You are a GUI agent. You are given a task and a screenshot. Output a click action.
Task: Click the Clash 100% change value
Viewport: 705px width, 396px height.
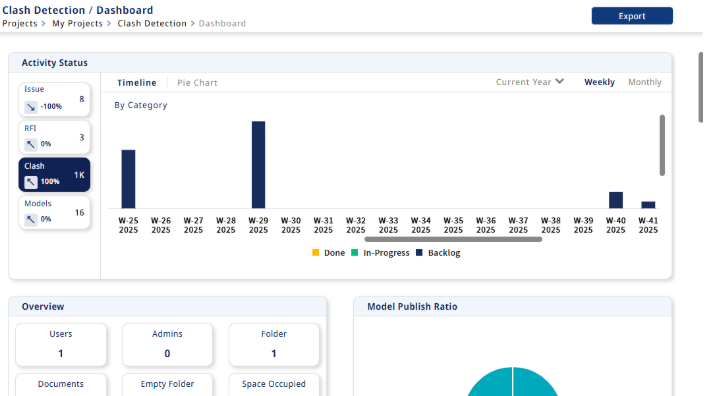pyautogui.click(x=50, y=182)
